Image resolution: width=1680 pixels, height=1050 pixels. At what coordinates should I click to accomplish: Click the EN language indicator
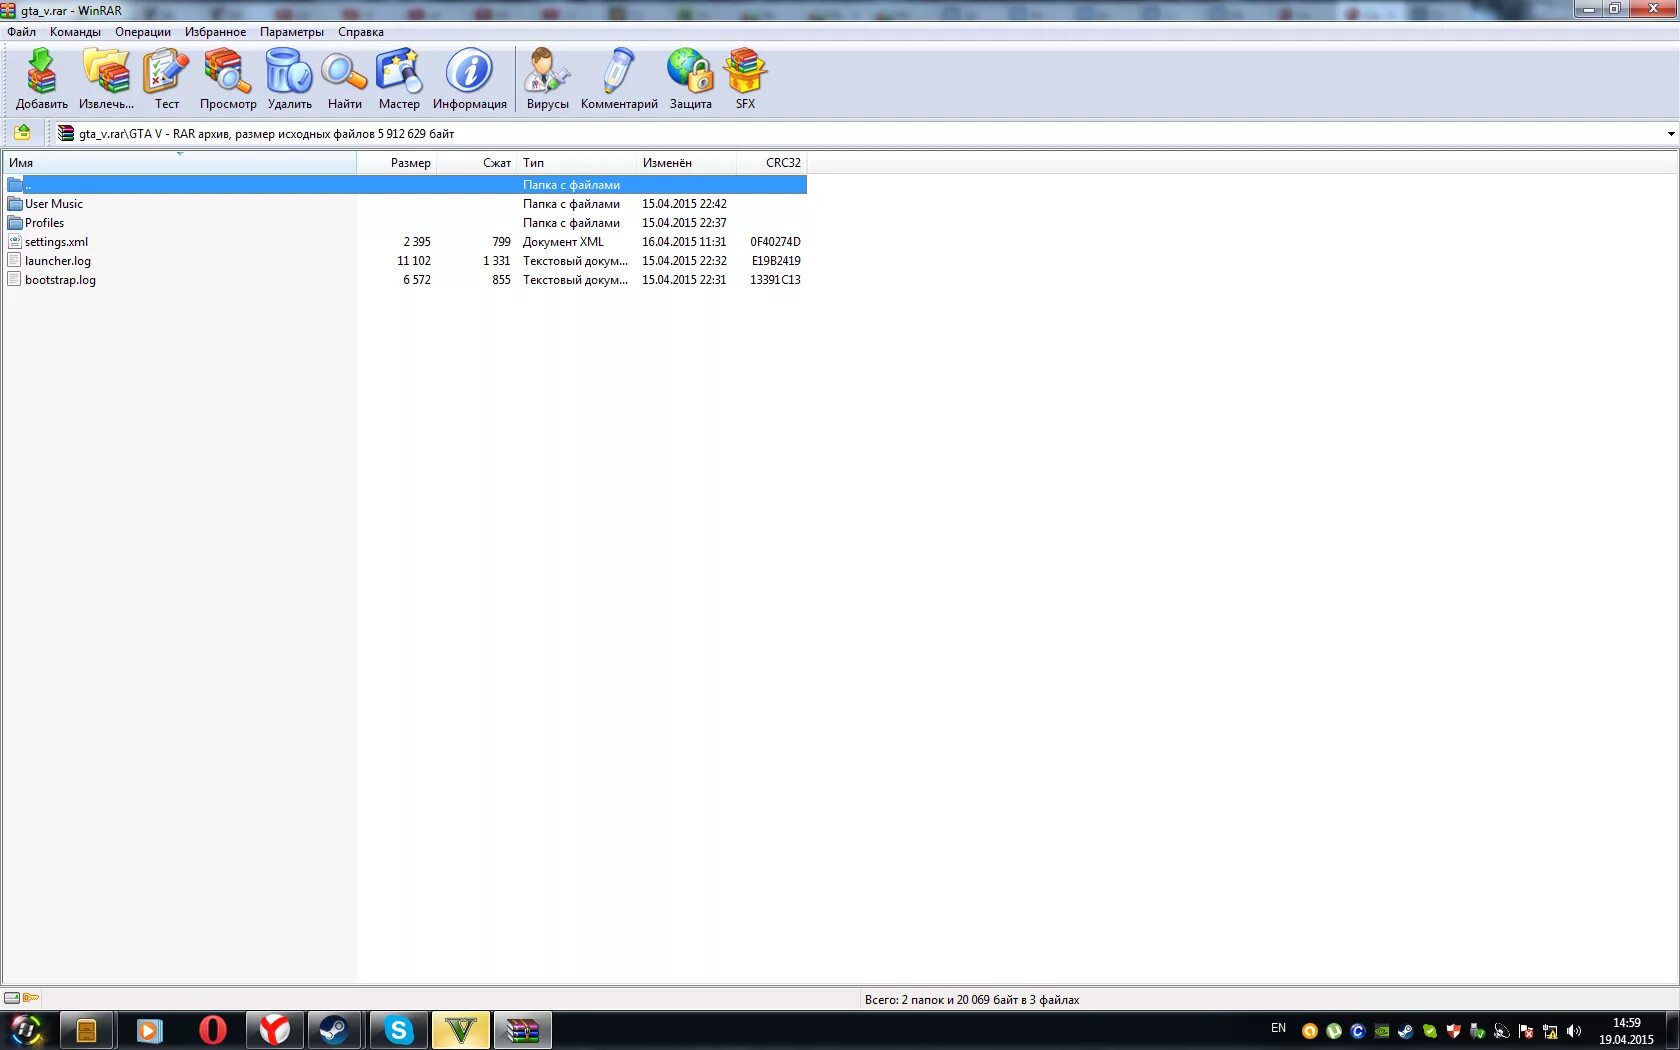(x=1278, y=1028)
